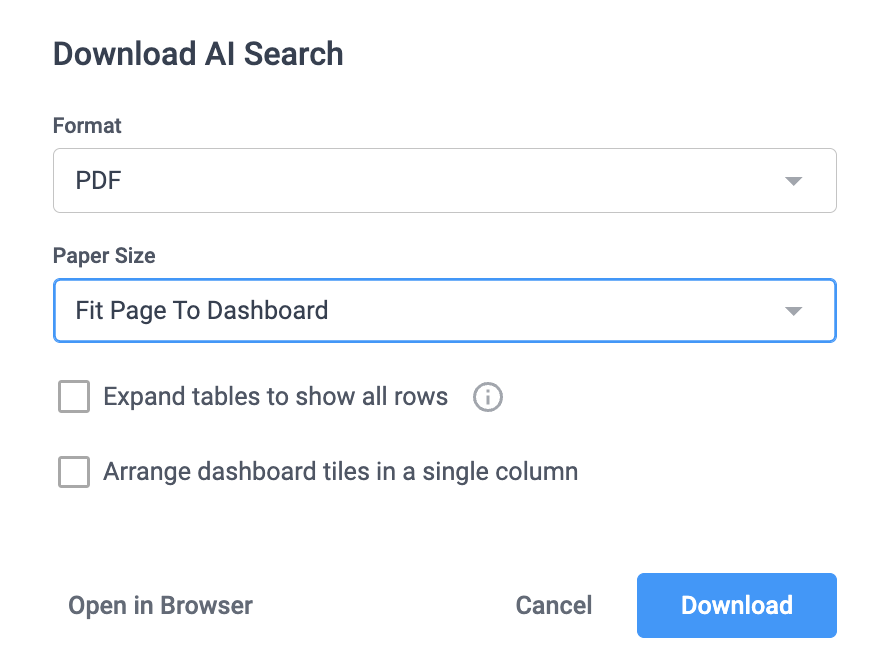Check Arrange dashboard tiles in a single column
Image resolution: width=890 pixels, height=662 pixels.
click(74, 472)
